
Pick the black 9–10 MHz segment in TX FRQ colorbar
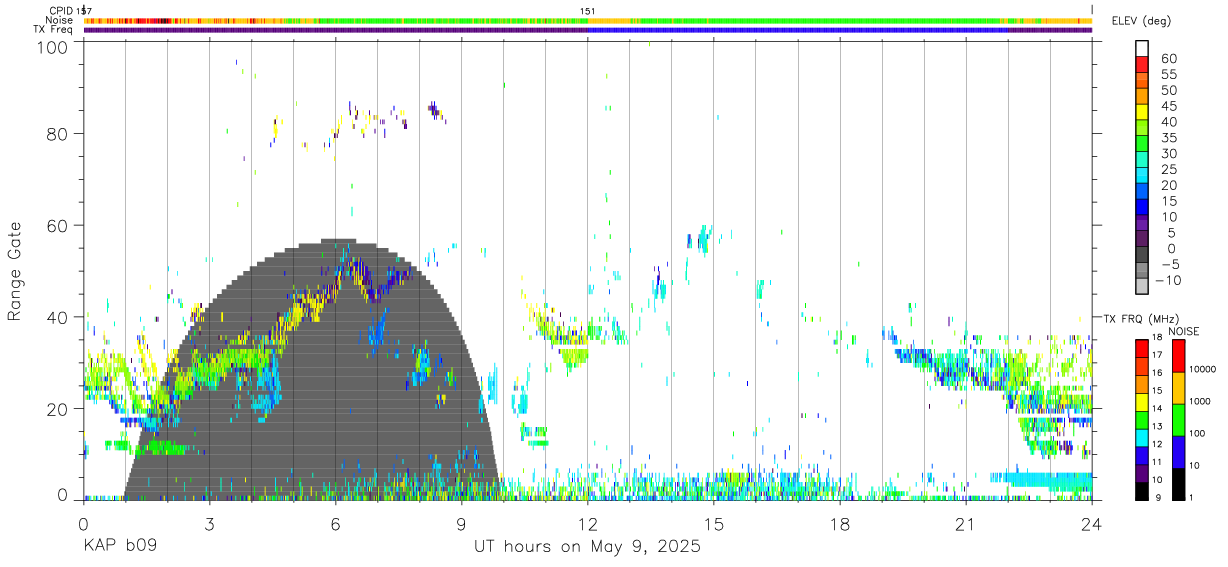1142,490
